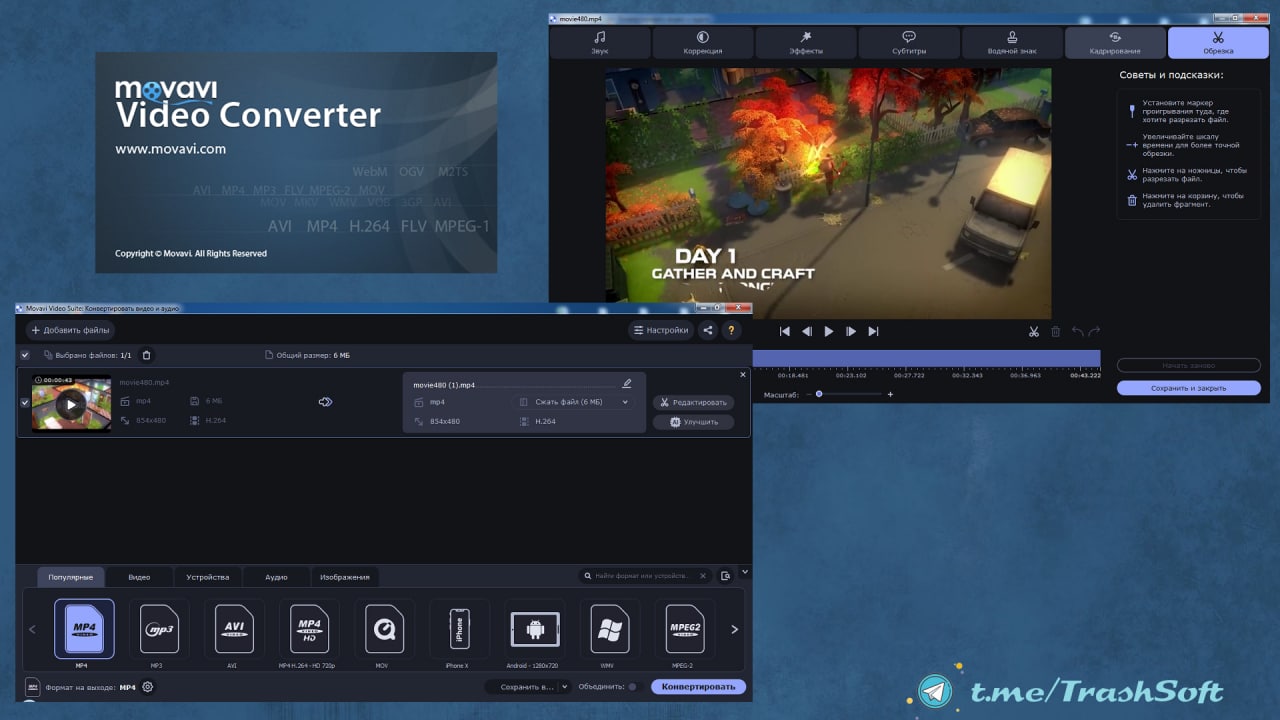
Task: Show previous formats with left arrow
Action: (32, 629)
